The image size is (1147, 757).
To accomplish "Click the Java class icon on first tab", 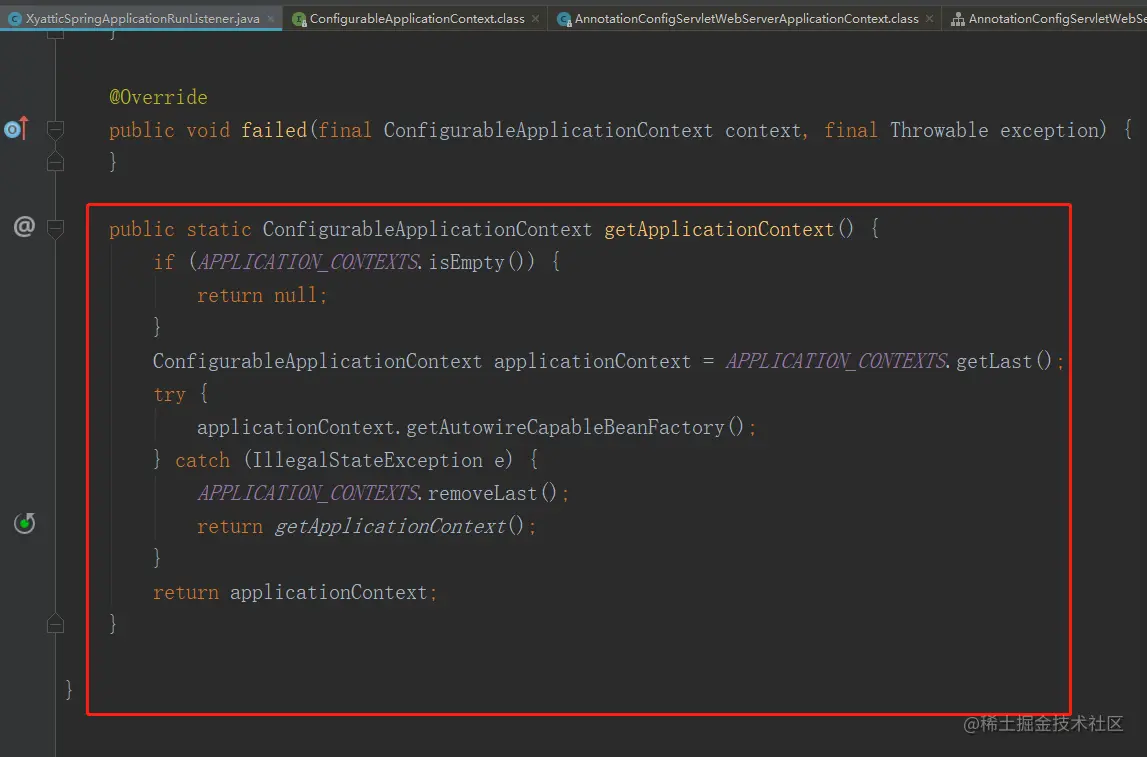I will coord(15,19).
